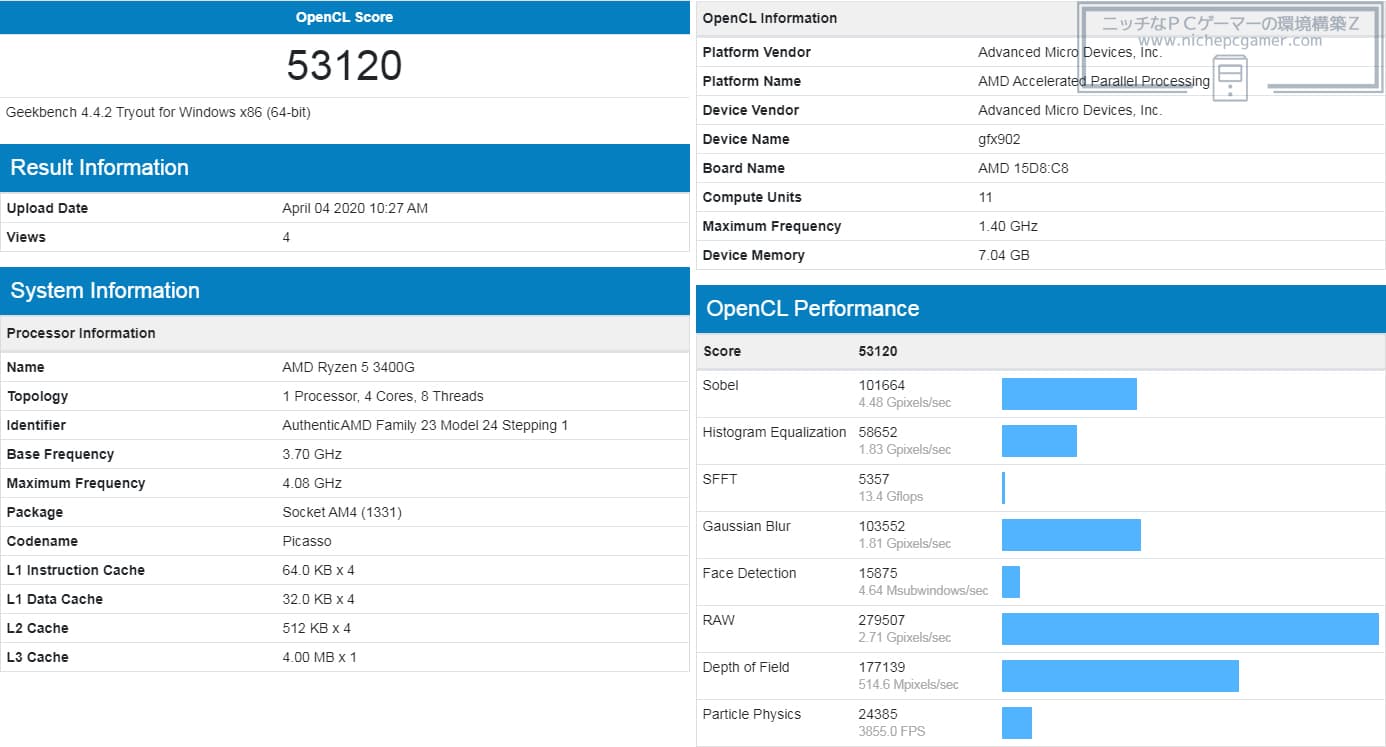Click the PC tower icon in watermark
Image resolution: width=1386 pixels, height=747 pixels.
pos(1231,78)
